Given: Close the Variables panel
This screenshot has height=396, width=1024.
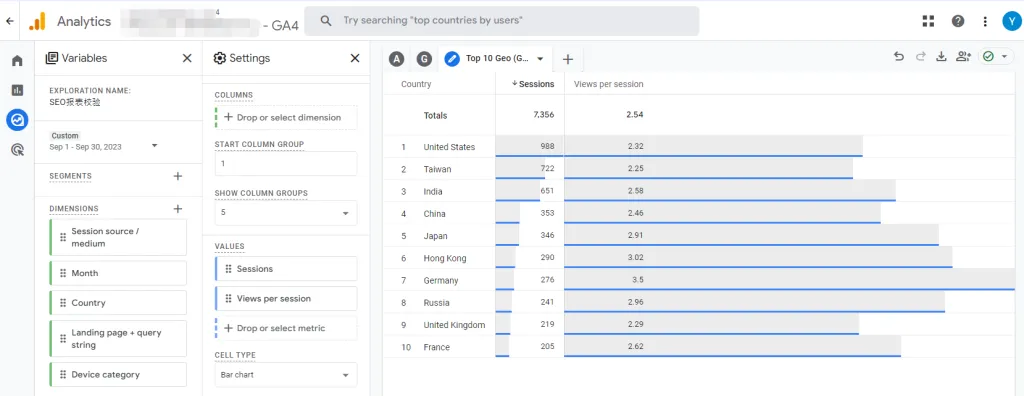Looking at the screenshot, I should click(x=187, y=58).
